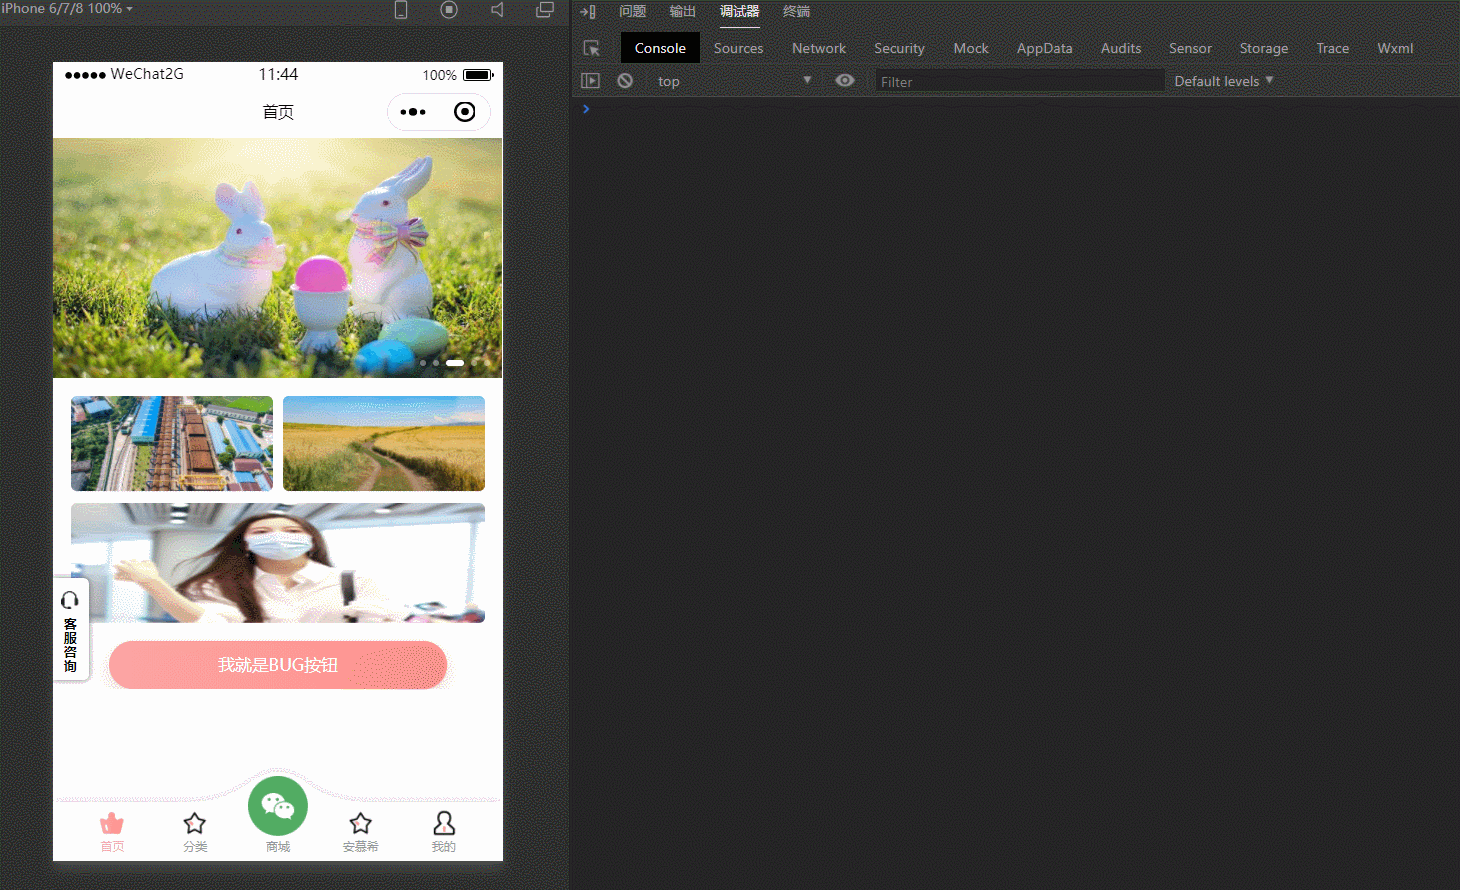This screenshot has height=890, width=1460.
Task: Open the 分类 star tab icon
Action: (195, 824)
